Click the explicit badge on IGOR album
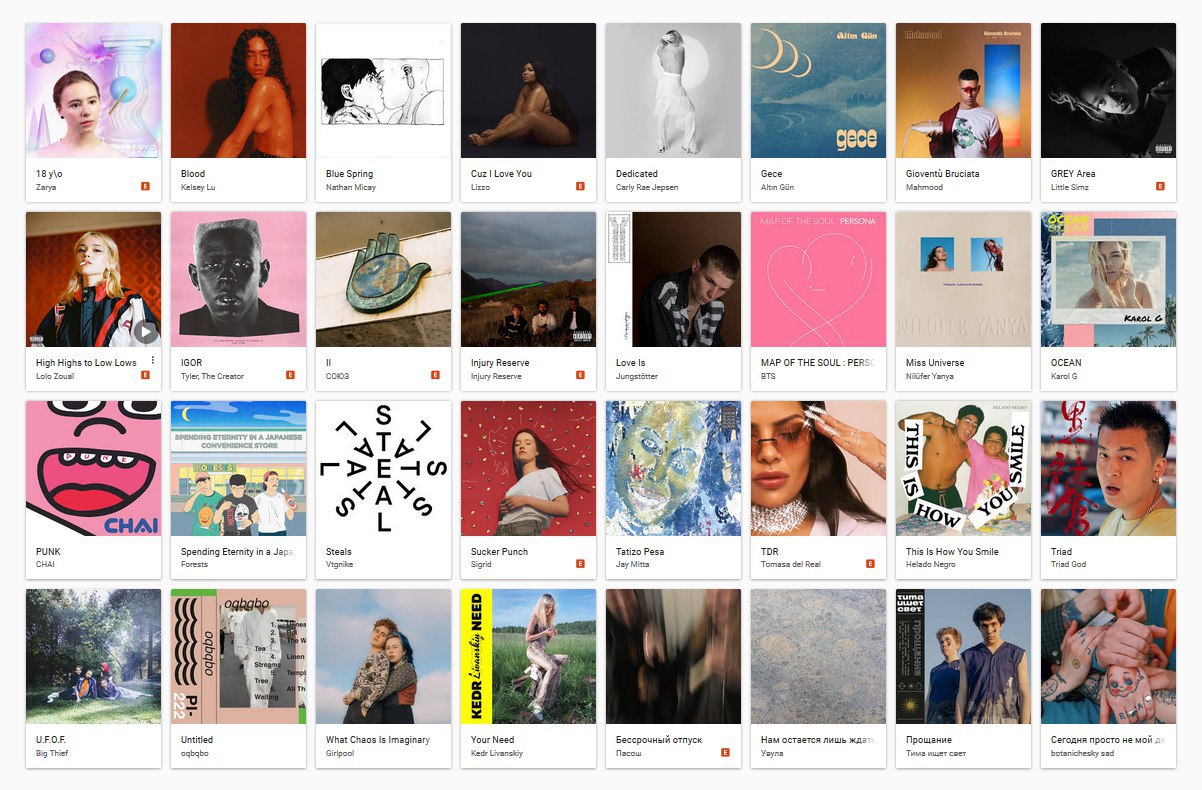 (x=291, y=375)
